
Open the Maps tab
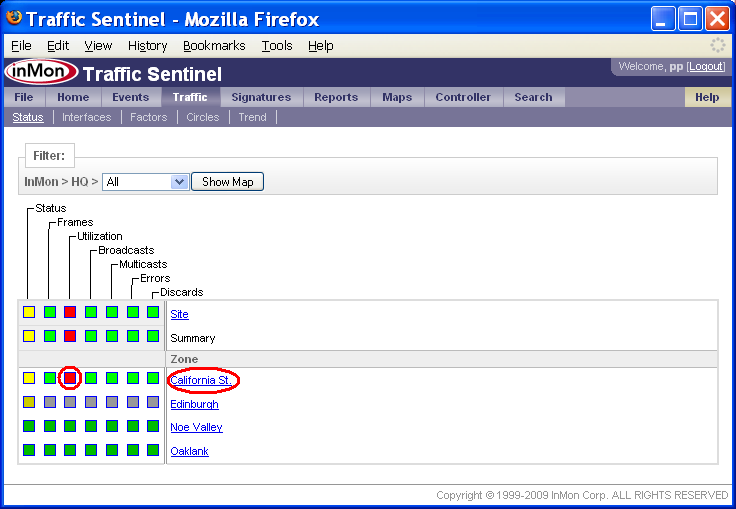click(397, 97)
